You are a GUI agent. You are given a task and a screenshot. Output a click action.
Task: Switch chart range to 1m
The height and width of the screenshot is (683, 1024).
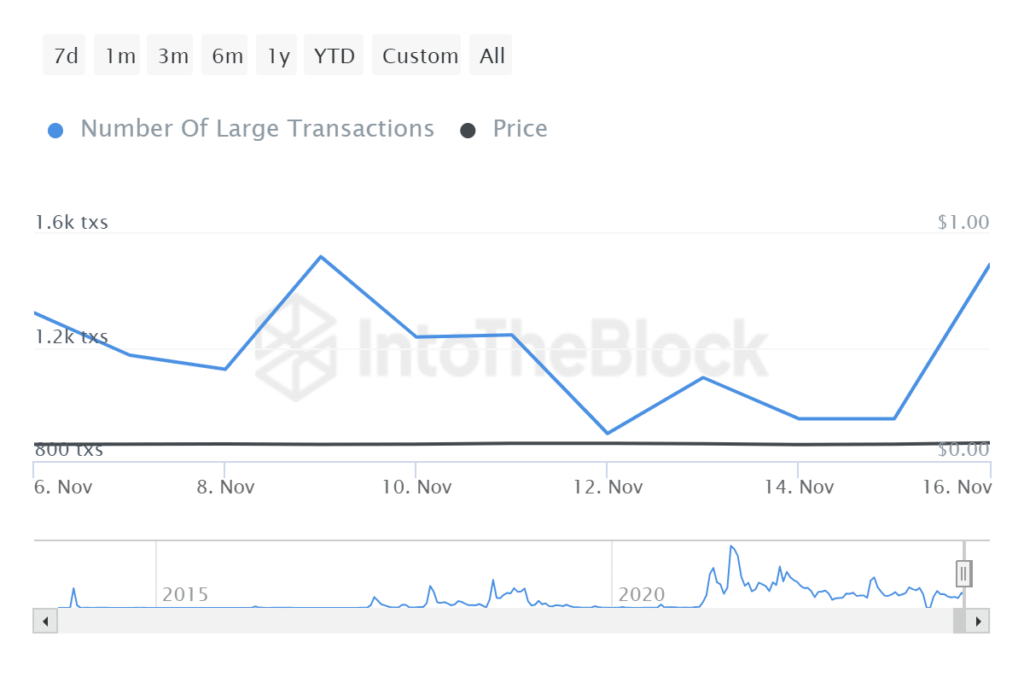(119, 56)
